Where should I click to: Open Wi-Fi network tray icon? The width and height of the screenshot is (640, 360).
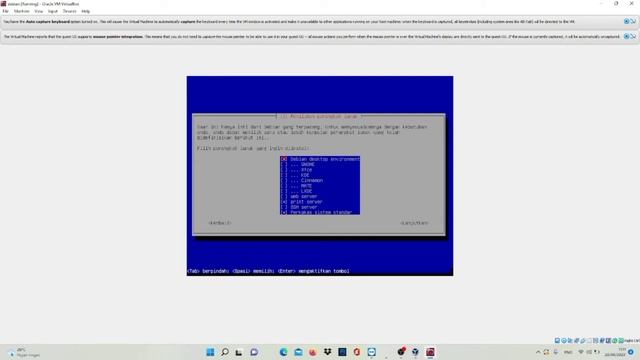(x=581, y=352)
